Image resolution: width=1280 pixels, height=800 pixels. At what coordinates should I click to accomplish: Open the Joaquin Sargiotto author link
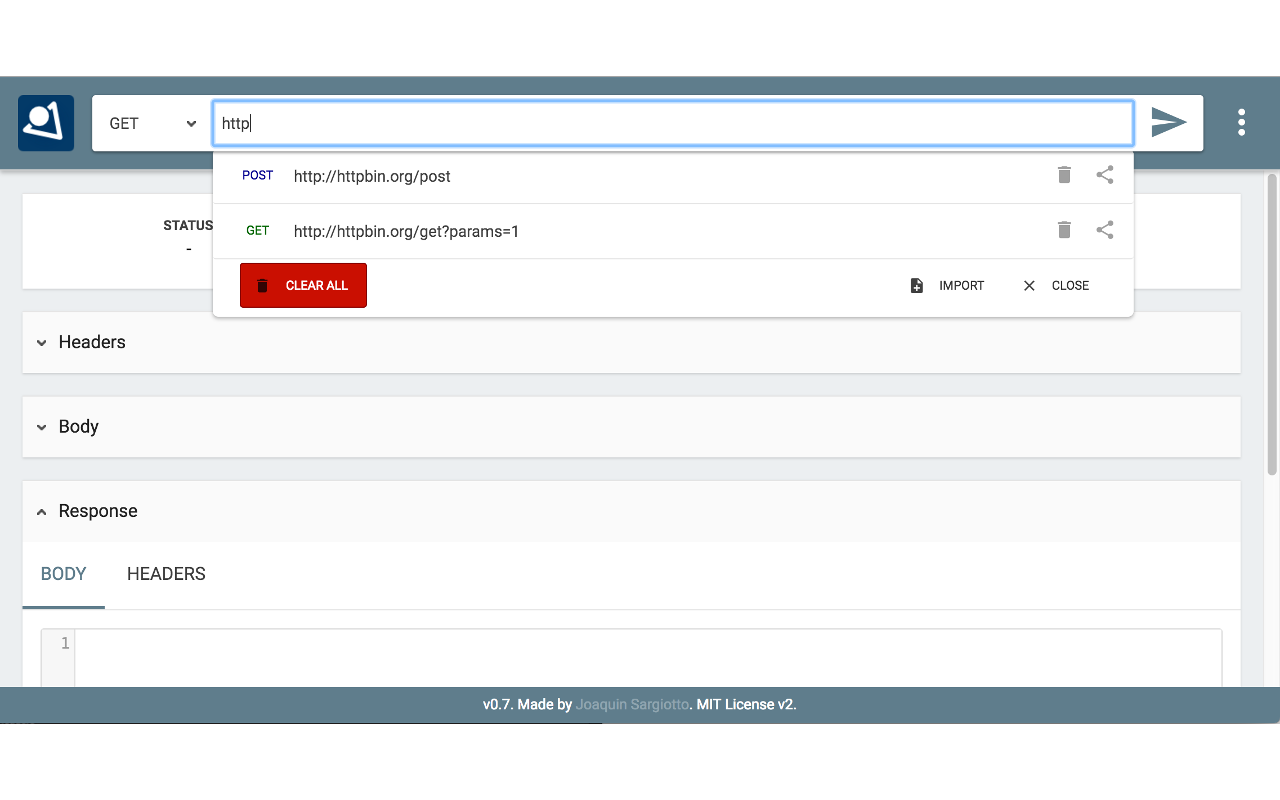tap(632, 704)
